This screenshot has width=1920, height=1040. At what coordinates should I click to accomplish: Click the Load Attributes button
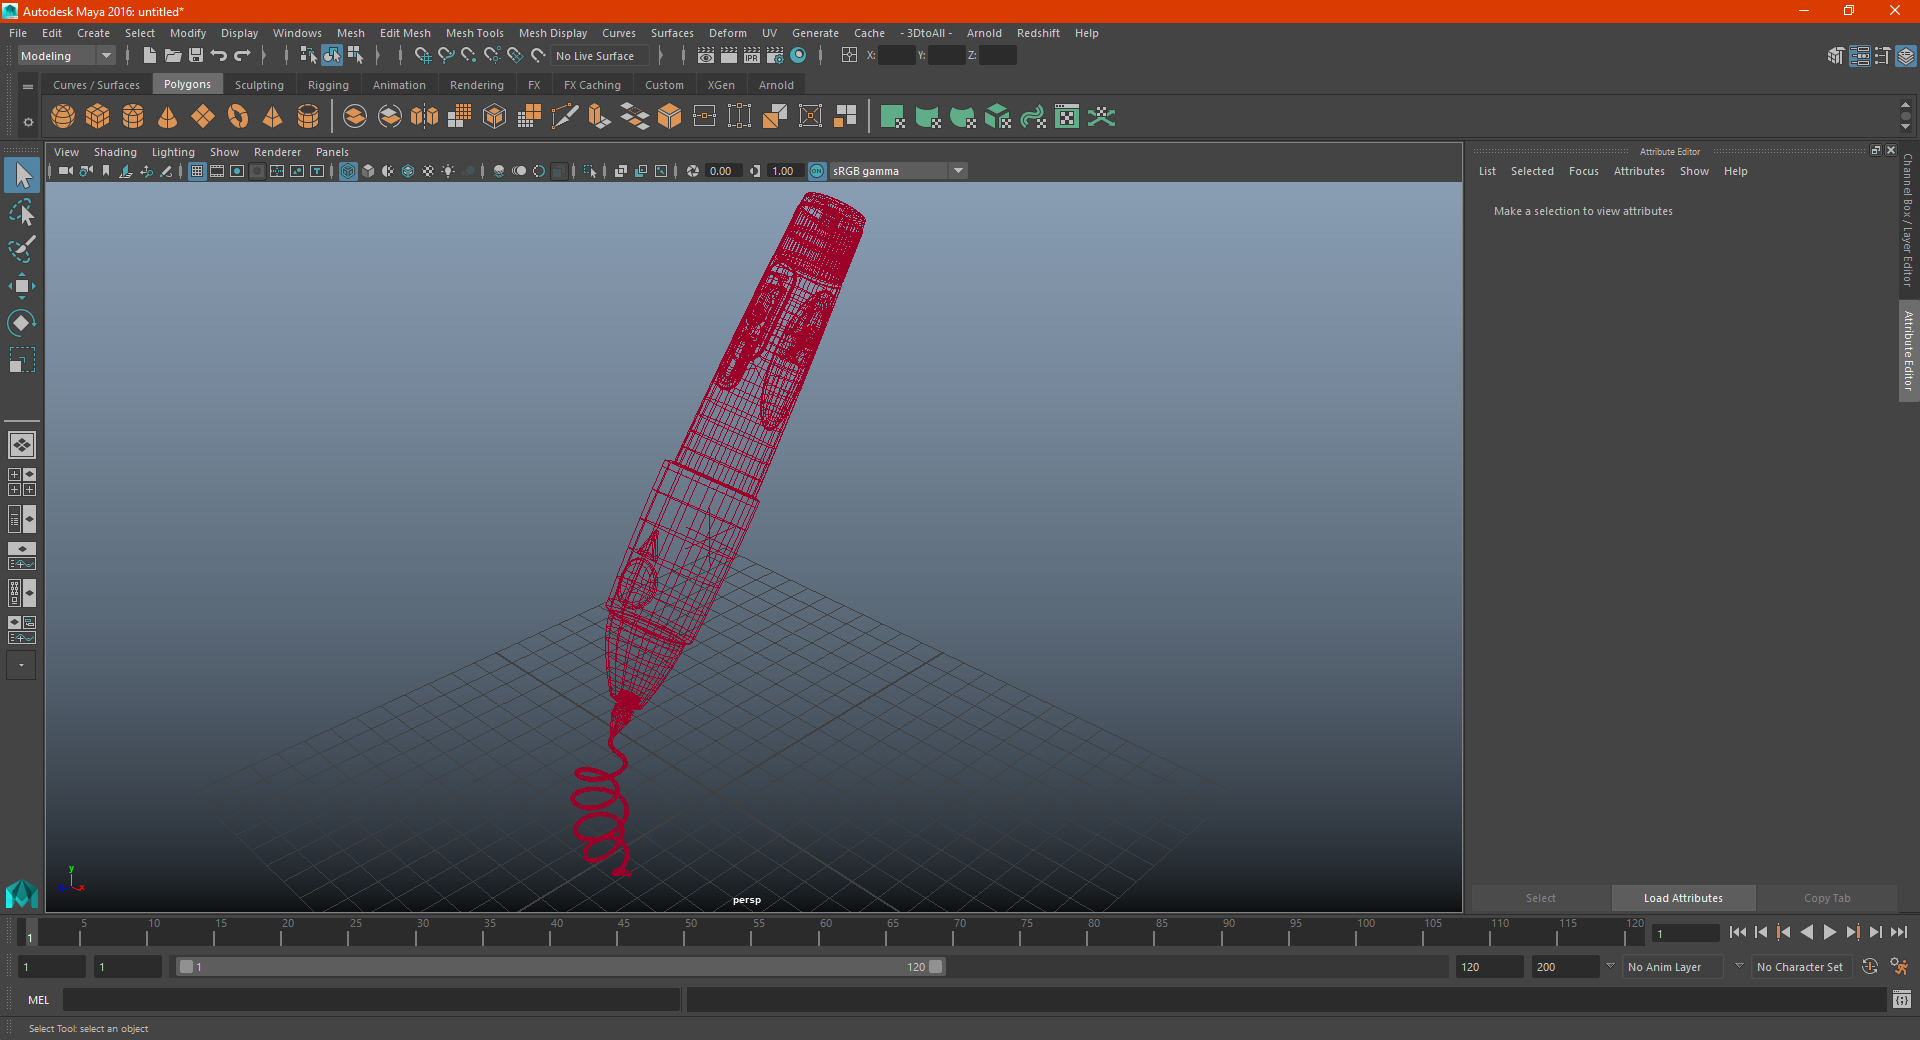coord(1683,898)
